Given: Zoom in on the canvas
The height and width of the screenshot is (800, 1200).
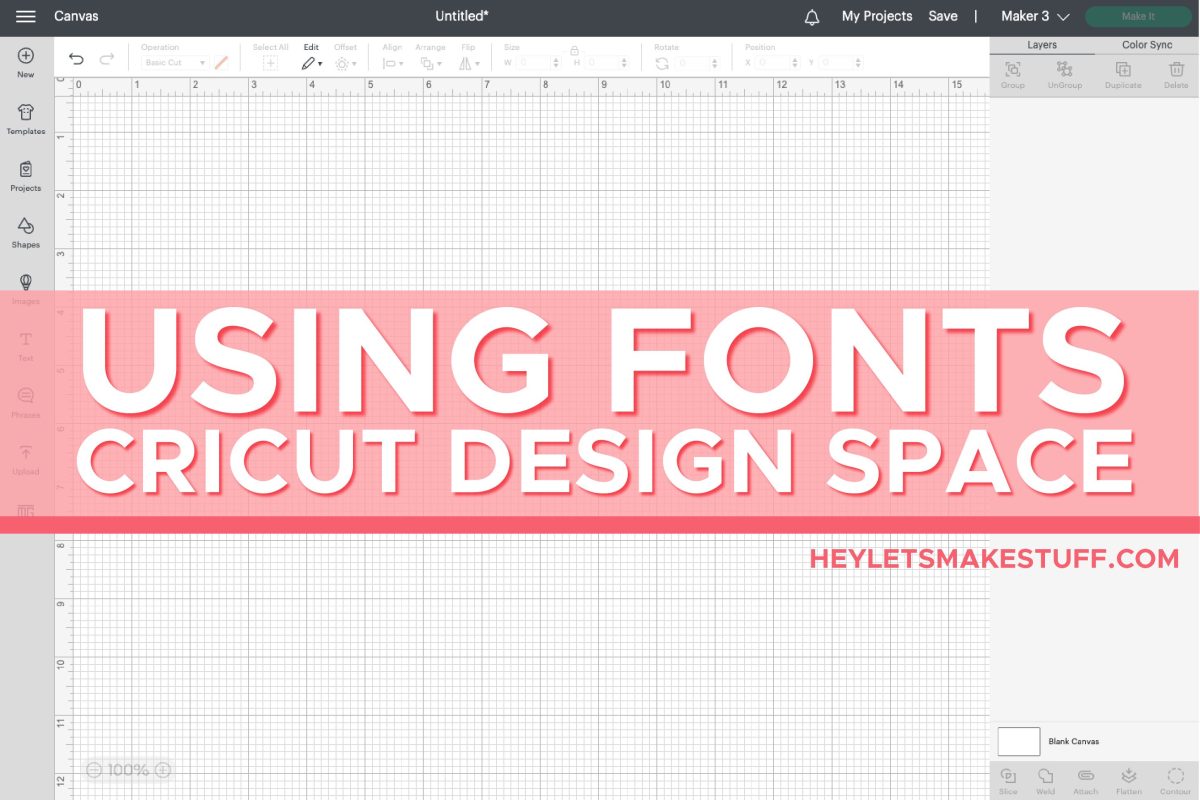Looking at the screenshot, I should point(163,770).
